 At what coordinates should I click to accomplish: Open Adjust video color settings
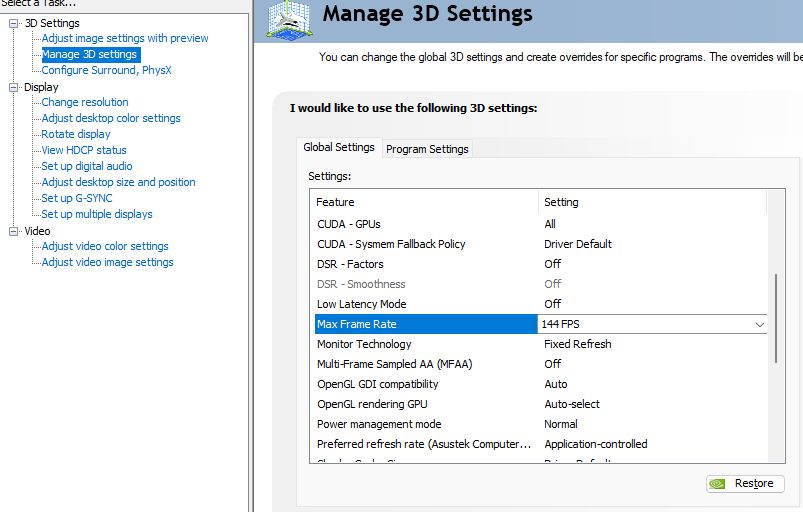(x=105, y=246)
